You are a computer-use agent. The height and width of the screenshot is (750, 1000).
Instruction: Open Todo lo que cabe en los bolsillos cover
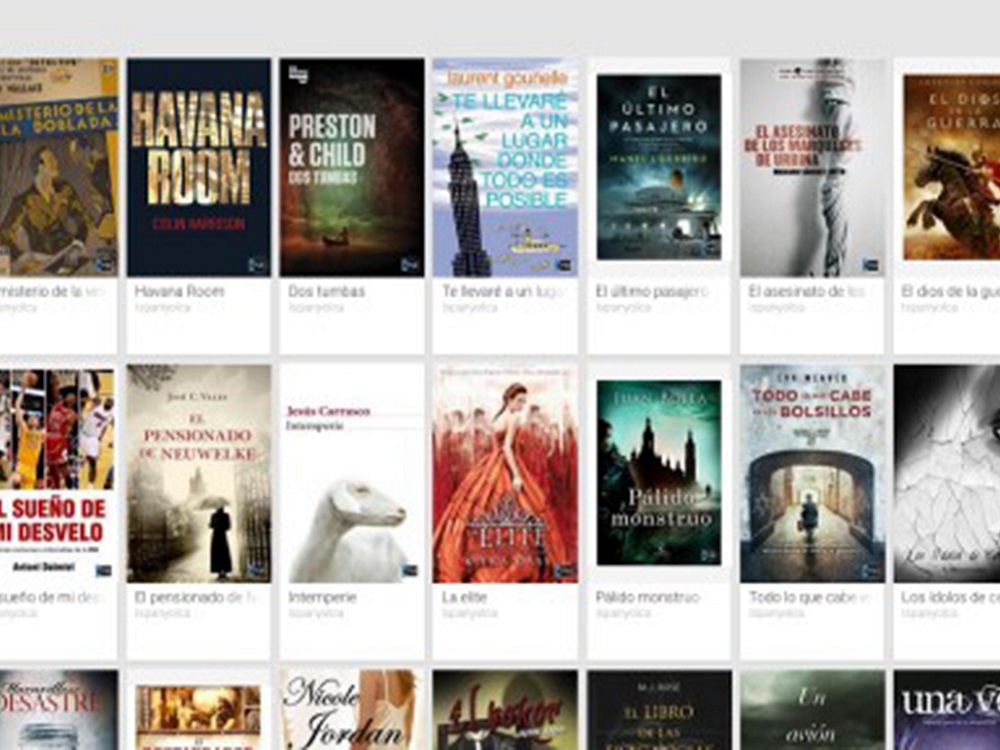pos(812,473)
